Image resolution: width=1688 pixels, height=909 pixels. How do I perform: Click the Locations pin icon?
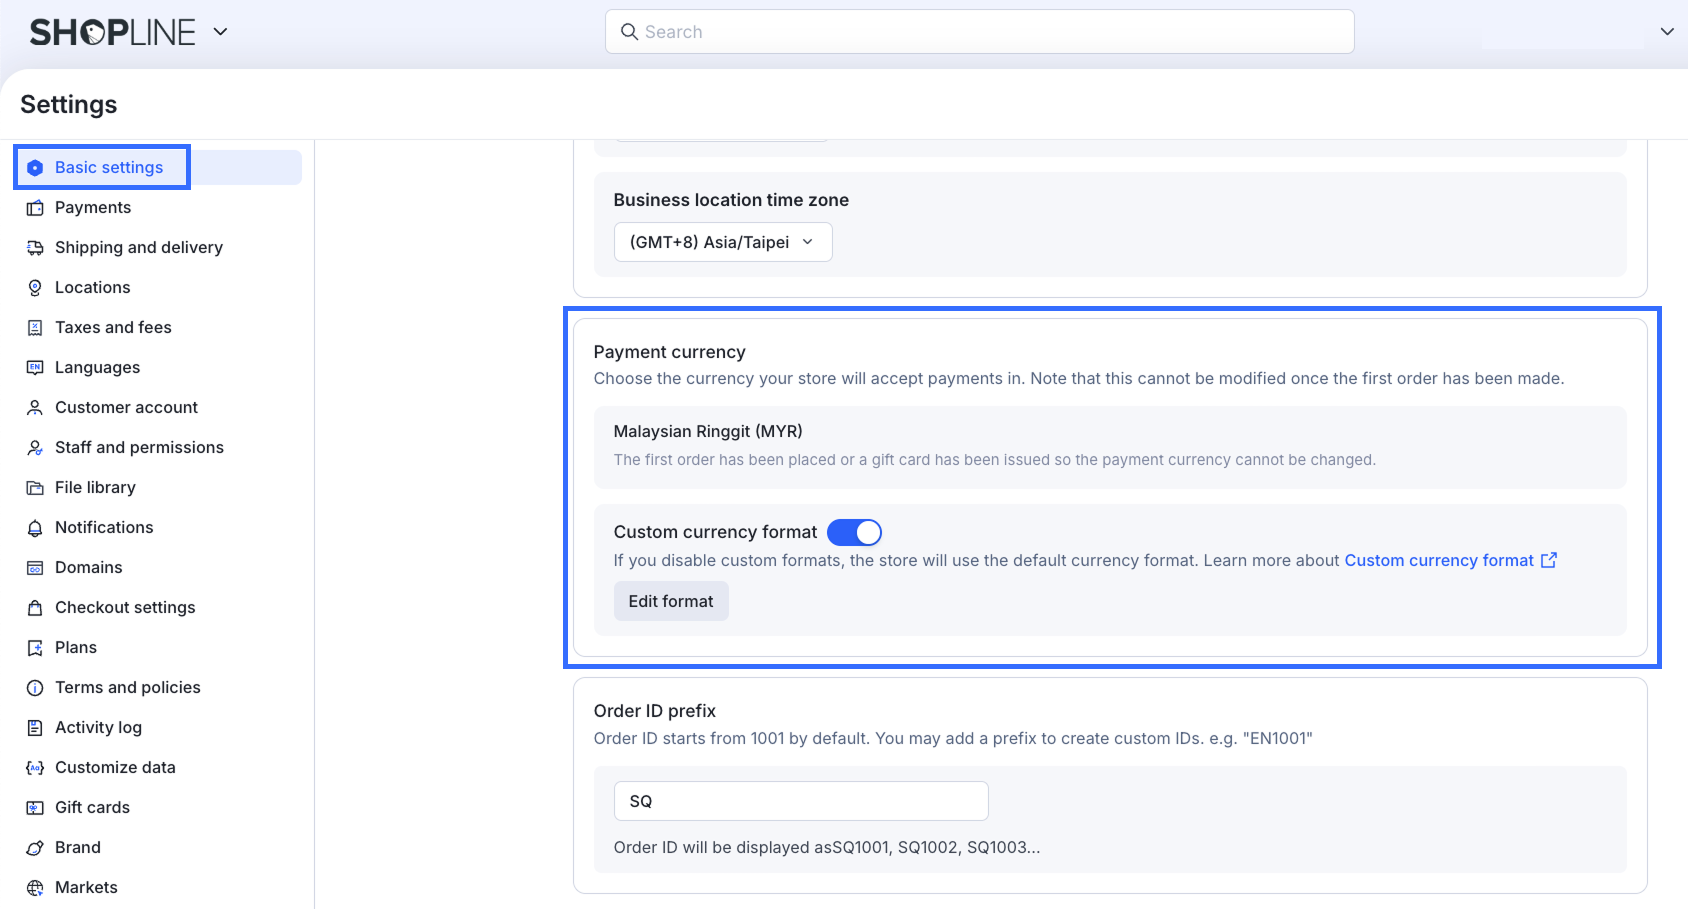[x=35, y=288]
